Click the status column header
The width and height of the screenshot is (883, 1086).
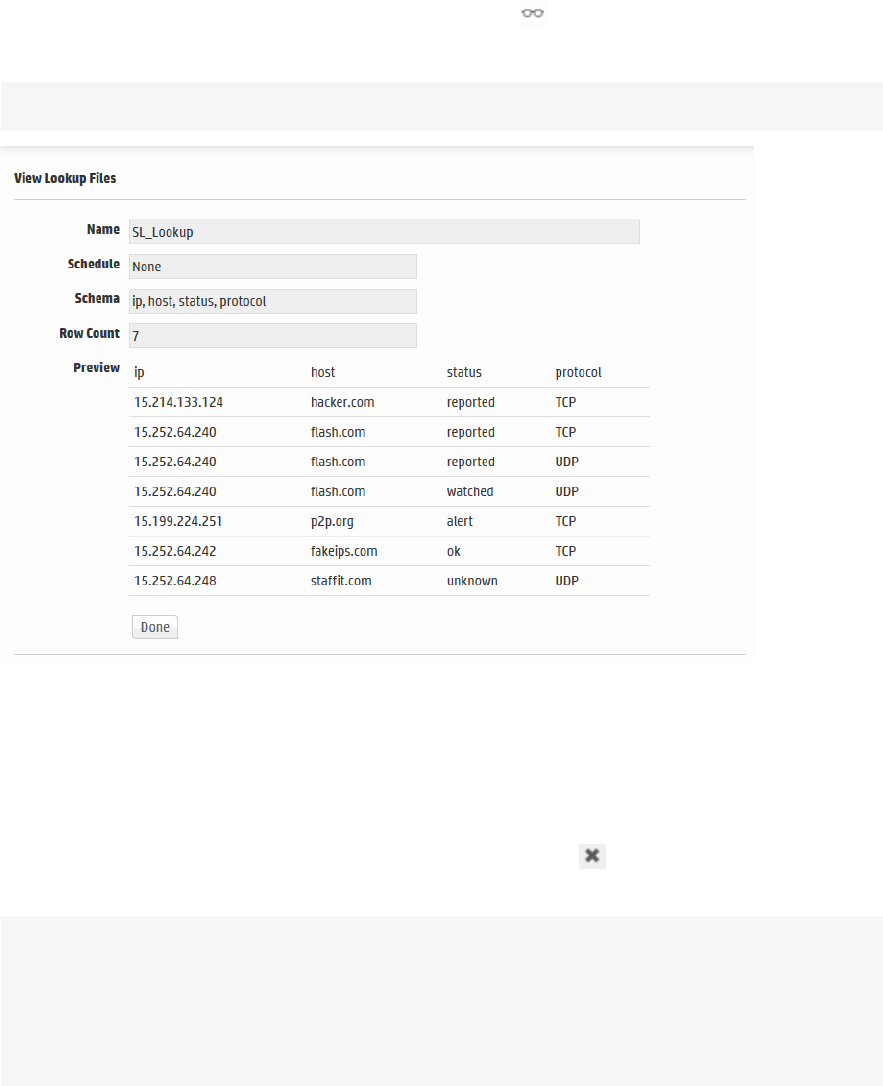click(x=464, y=372)
